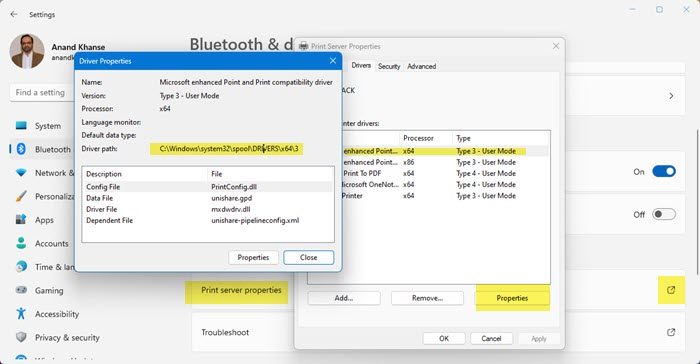
Task: Select Dependent File unishare-pipelineconfig.xml row
Action: point(208,220)
